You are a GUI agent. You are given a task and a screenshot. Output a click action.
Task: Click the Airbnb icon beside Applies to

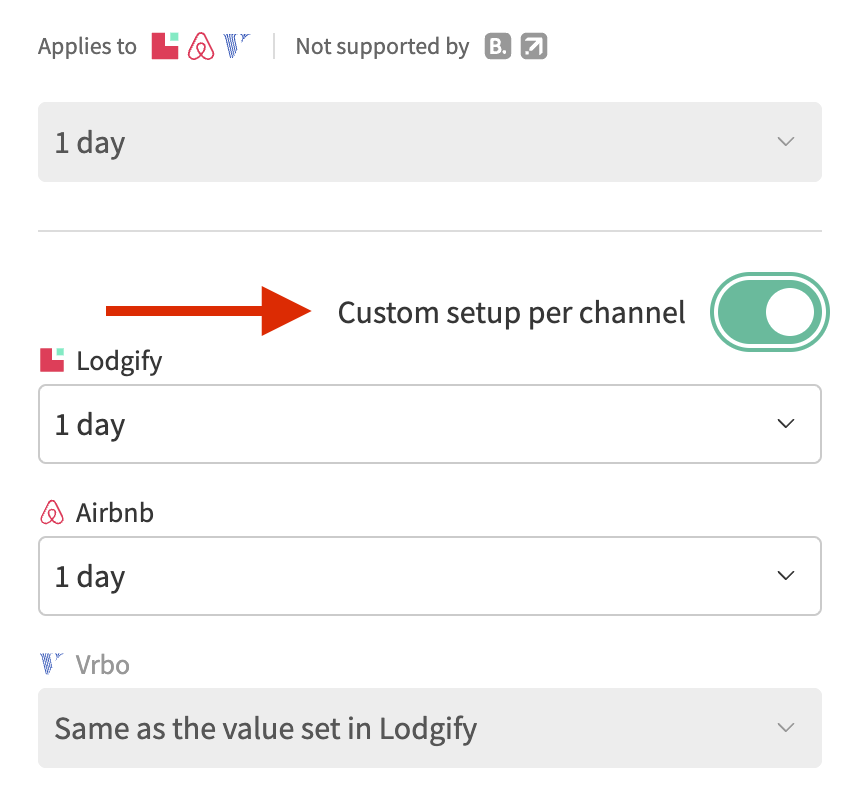[x=201, y=46]
